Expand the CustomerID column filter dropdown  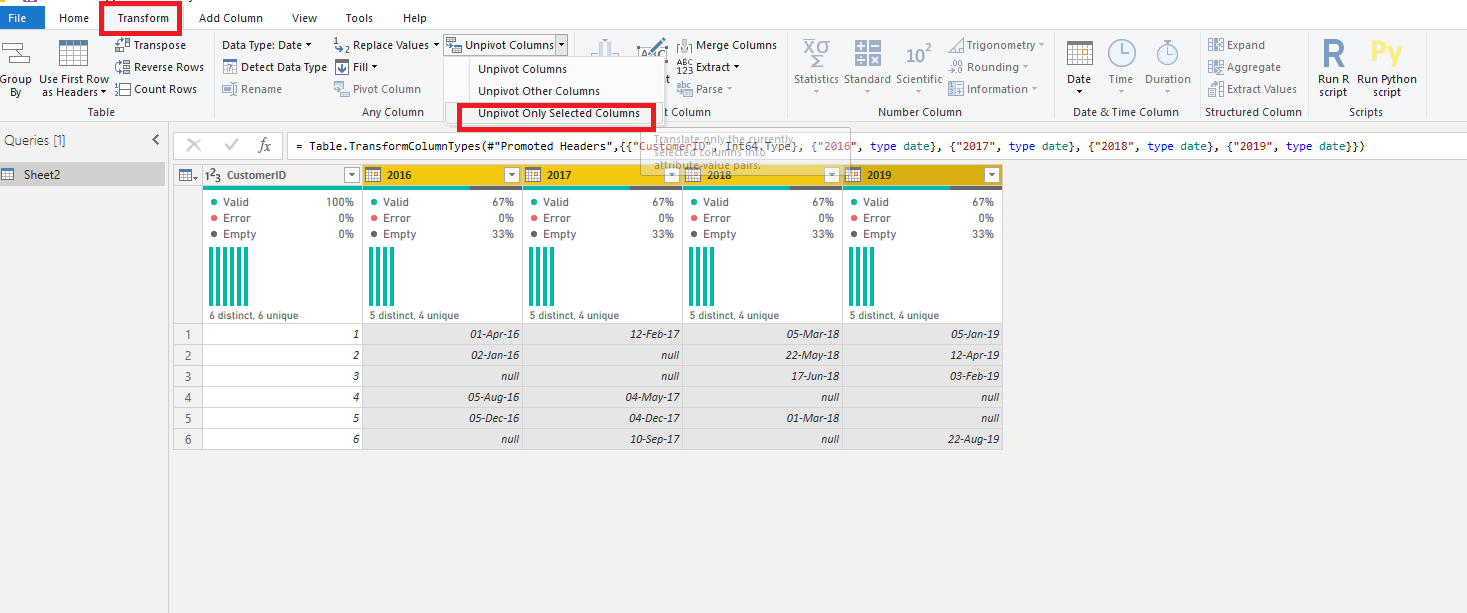coord(351,175)
